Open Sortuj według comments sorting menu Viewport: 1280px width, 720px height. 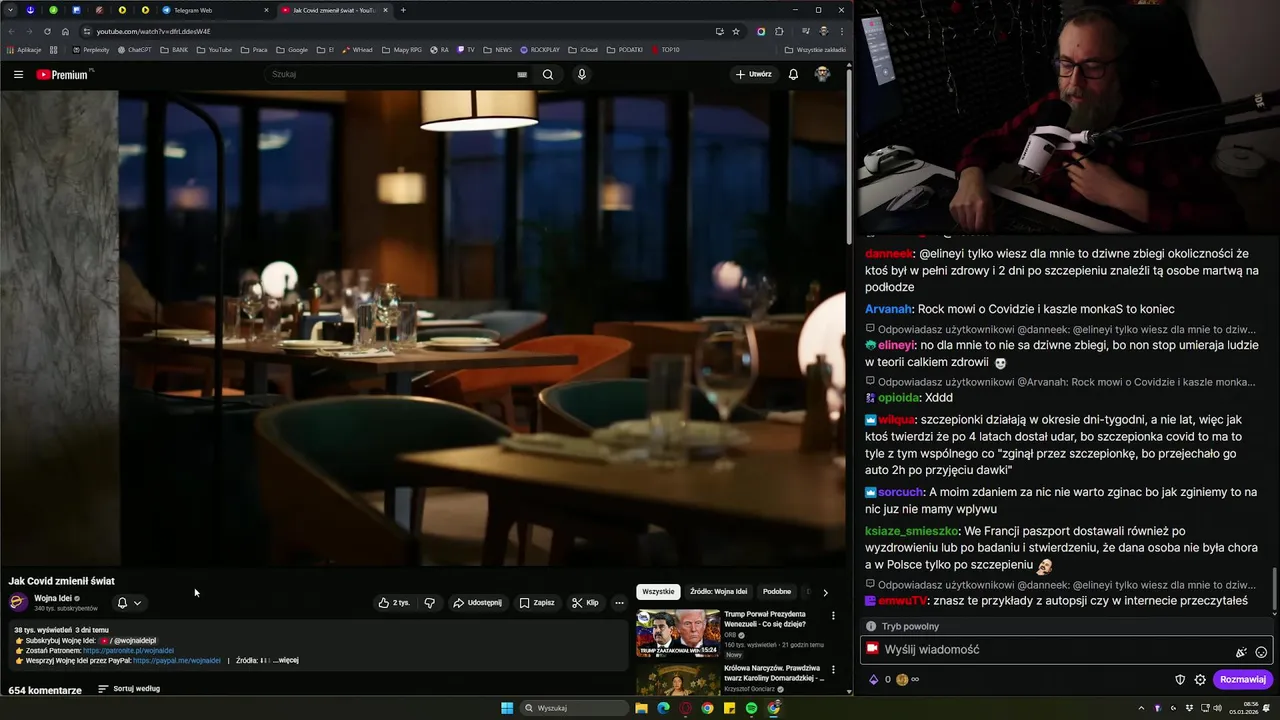tap(129, 689)
